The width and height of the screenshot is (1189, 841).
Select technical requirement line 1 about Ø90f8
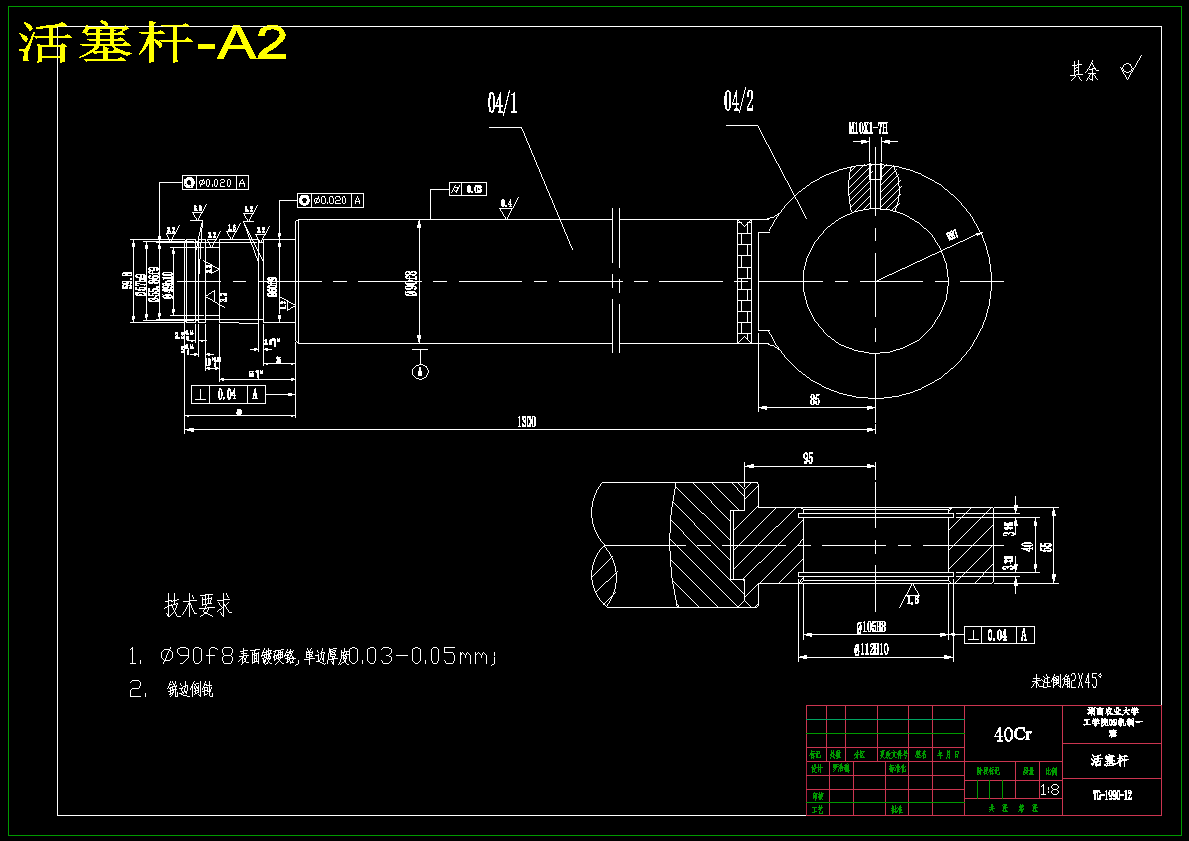(x=312, y=656)
